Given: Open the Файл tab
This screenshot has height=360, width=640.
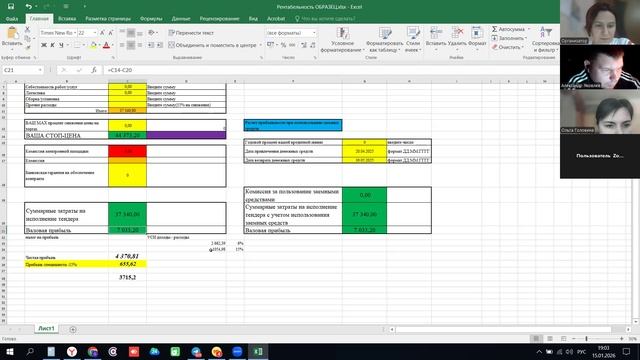Looking at the screenshot, I should pyautogui.click(x=12, y=18).
